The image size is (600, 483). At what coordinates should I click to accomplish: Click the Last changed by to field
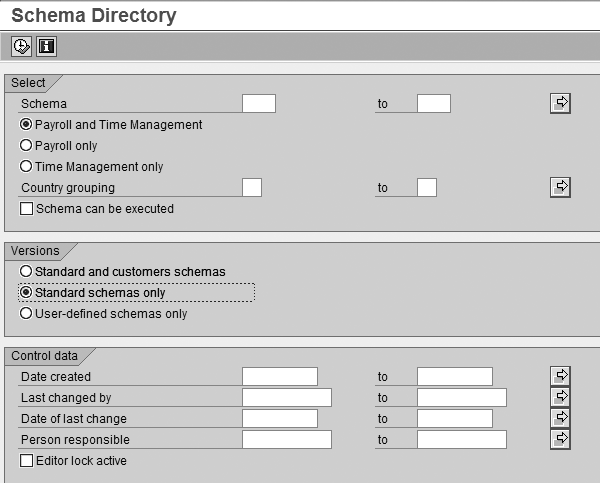click(461, 397)
